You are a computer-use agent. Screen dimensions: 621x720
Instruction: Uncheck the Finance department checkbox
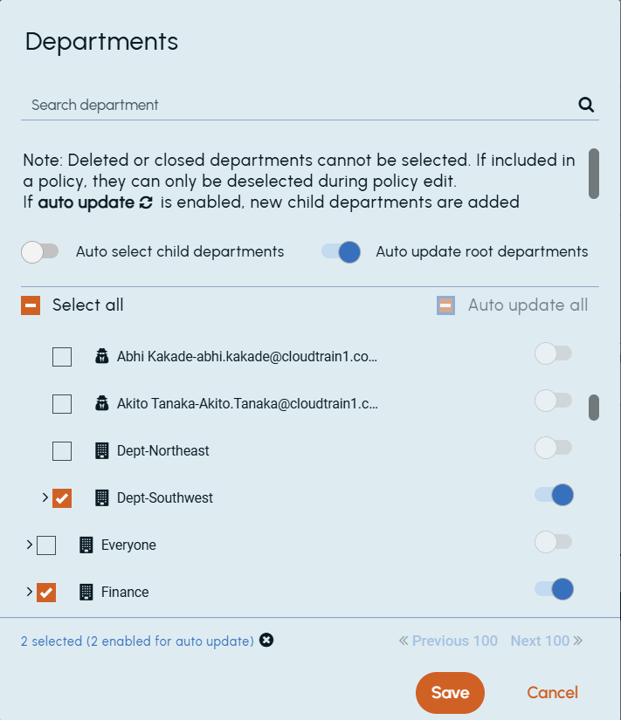click(x=46, y=592)
